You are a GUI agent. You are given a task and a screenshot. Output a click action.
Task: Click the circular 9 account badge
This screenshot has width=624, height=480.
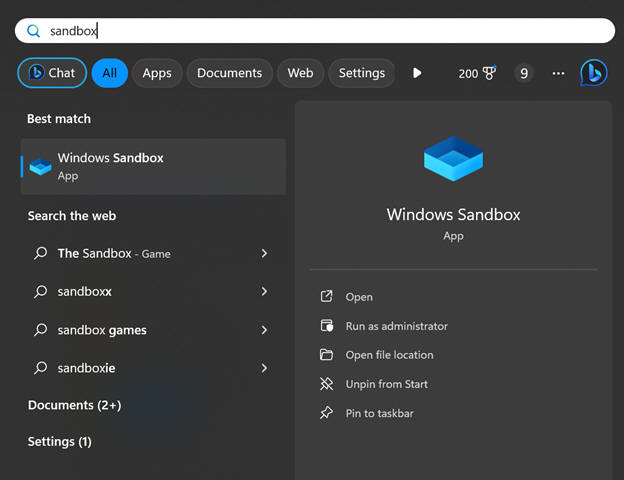[x=524, y=73]
